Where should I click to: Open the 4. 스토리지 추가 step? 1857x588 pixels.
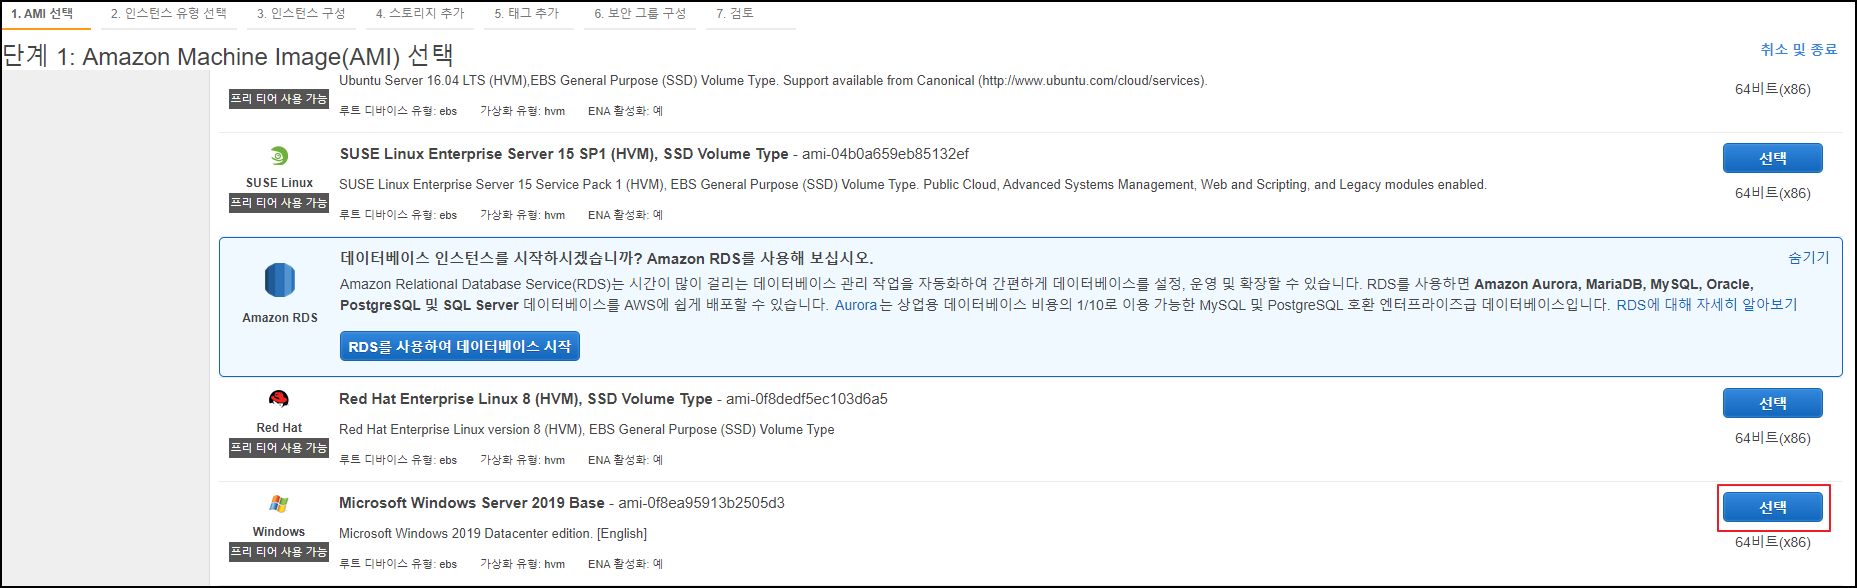[420, 14]
